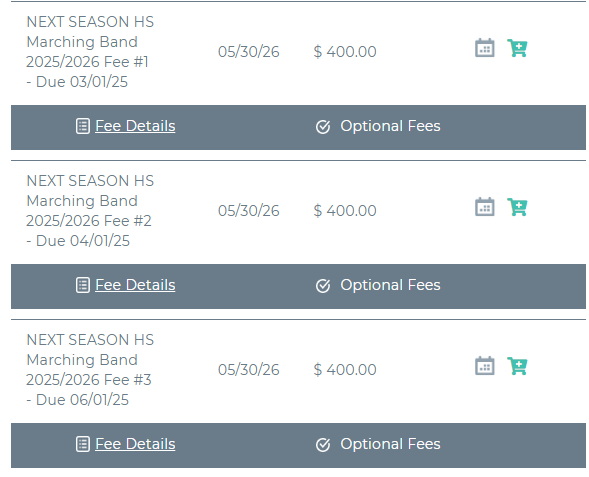Open calendar icon for Fee #1
The image size is (589, 477).
click(485, 48)
